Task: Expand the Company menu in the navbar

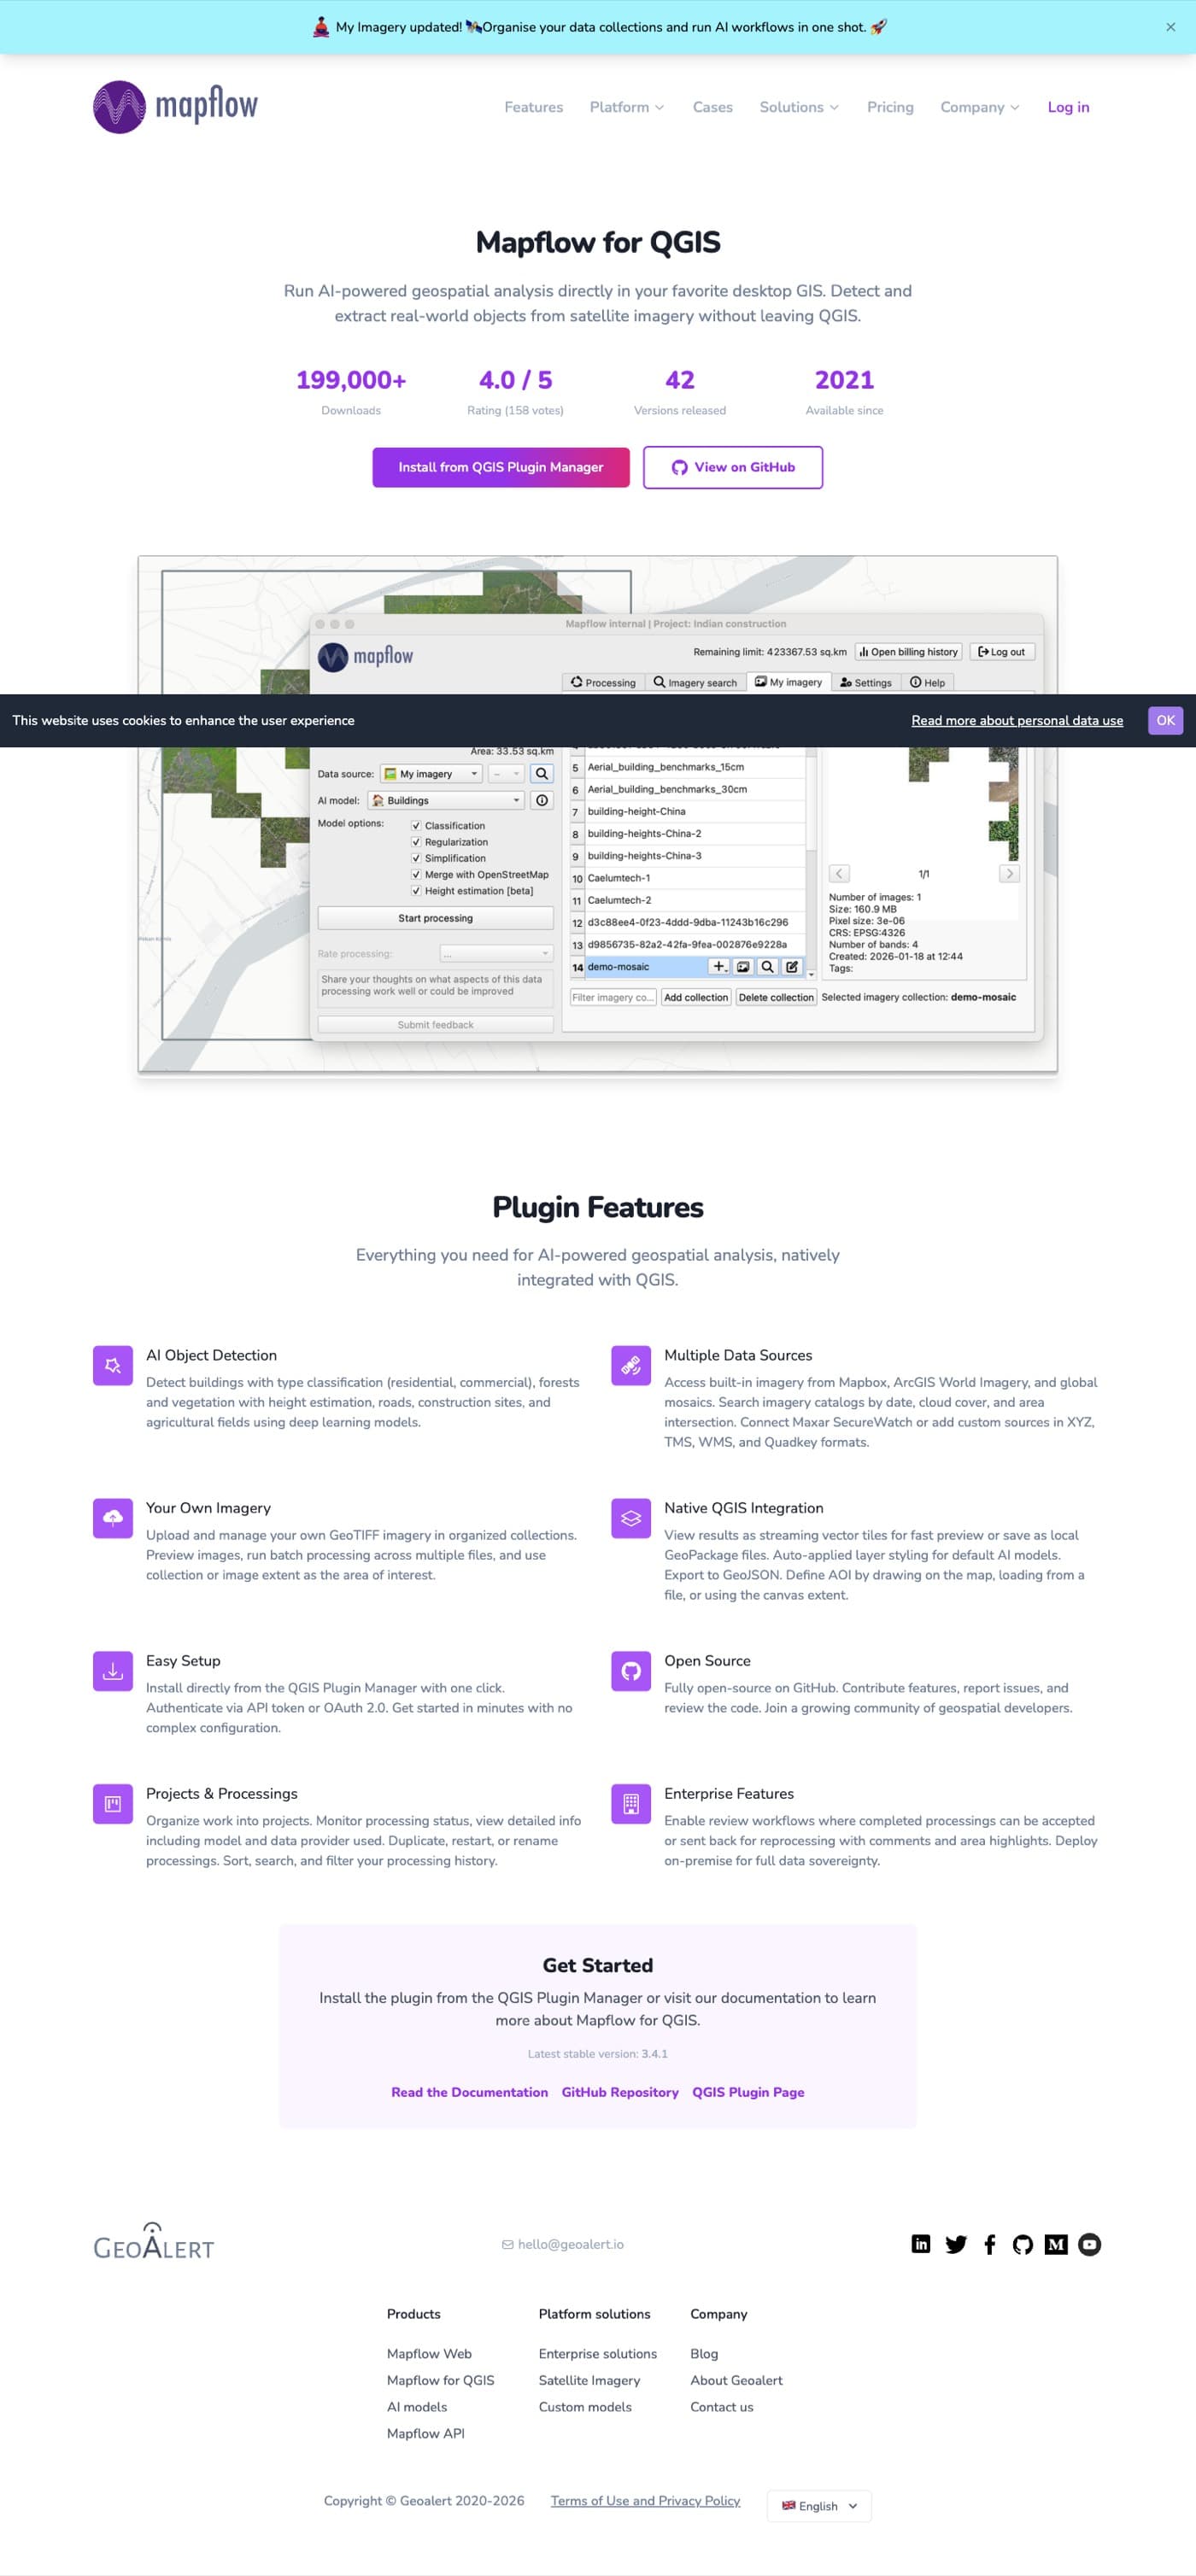Action: coord(980,107)
